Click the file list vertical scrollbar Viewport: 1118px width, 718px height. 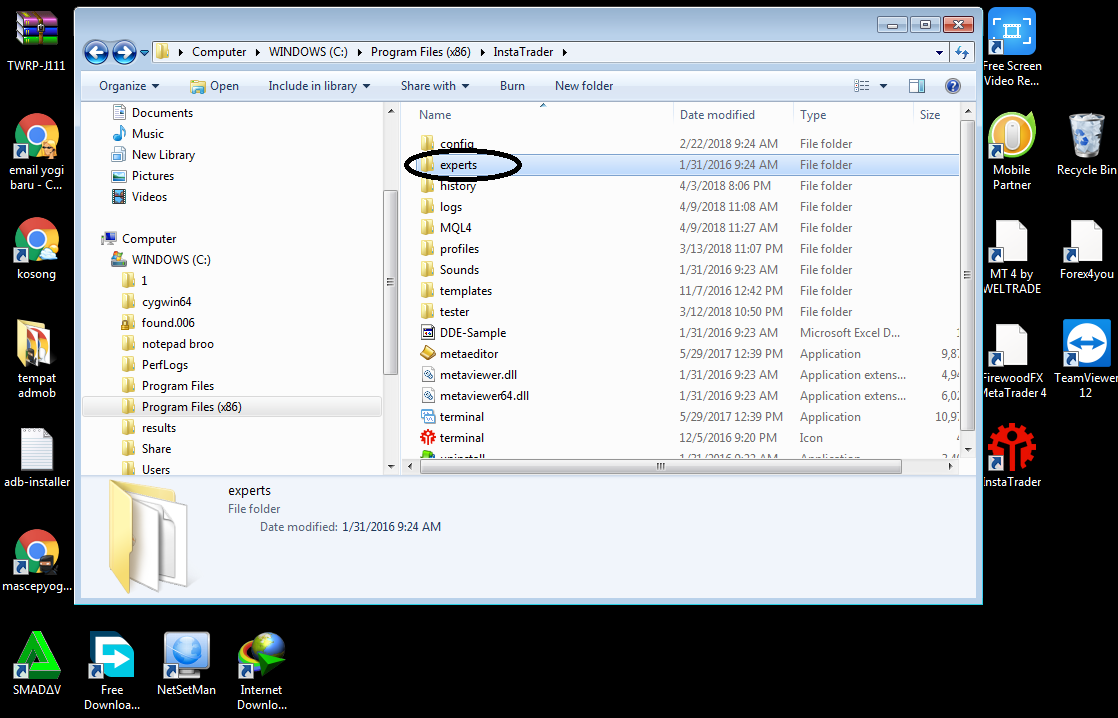[x=968, y=275]
